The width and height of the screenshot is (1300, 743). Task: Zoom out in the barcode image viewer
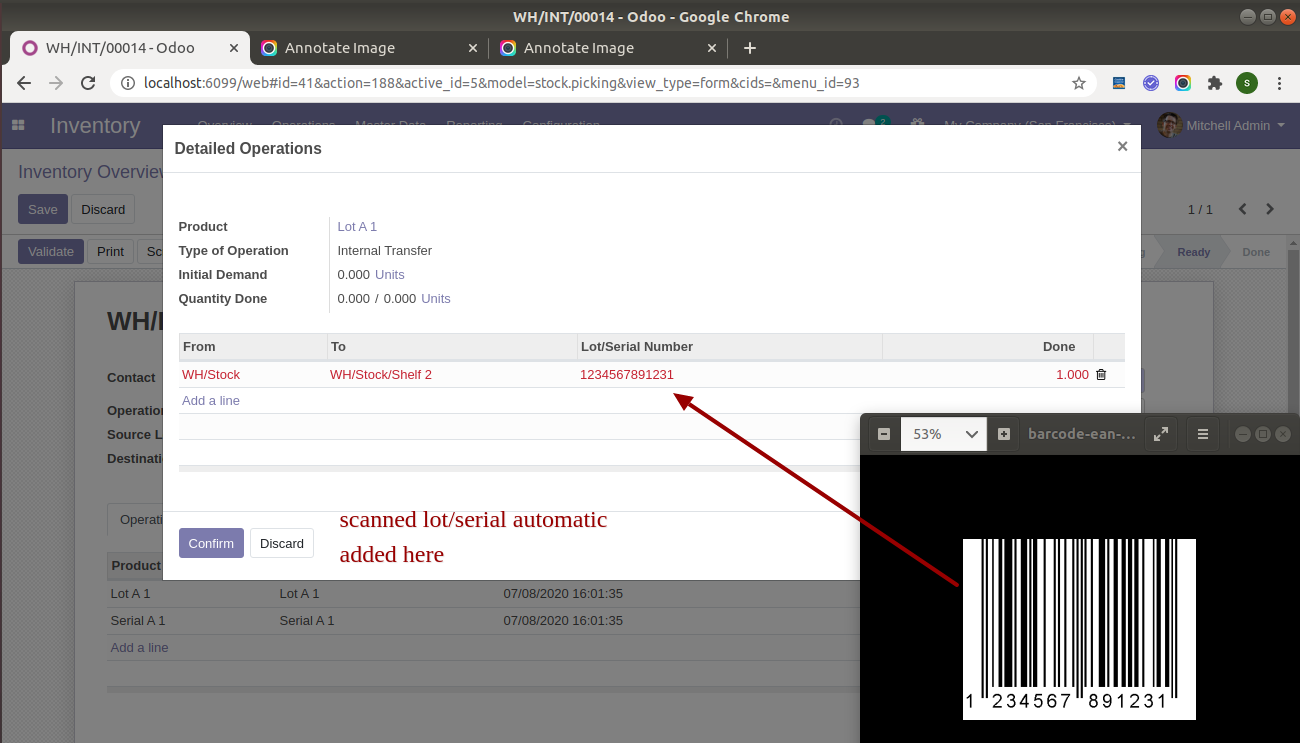coord(883,434)
